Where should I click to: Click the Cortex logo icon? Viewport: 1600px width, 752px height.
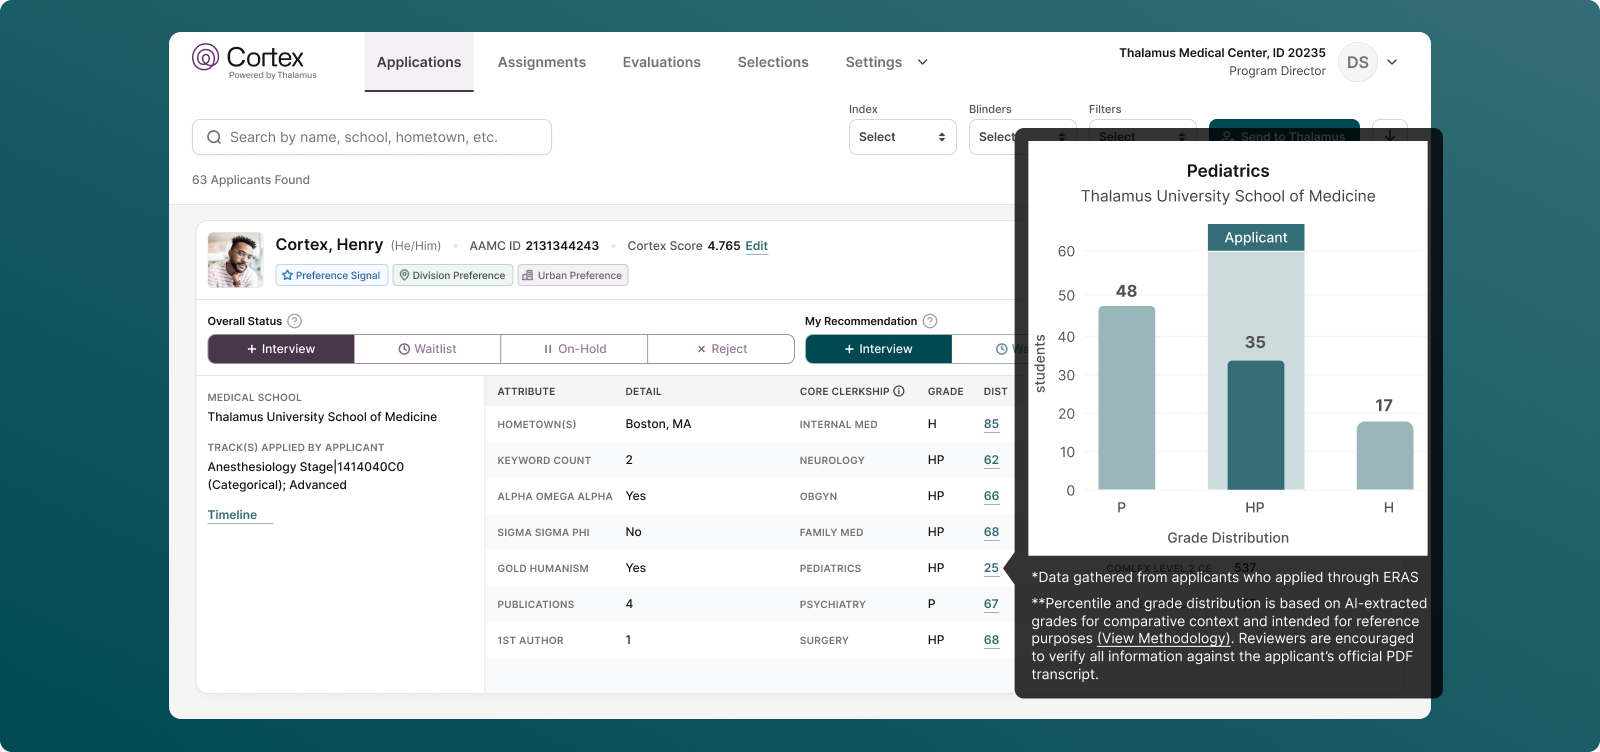205,57
